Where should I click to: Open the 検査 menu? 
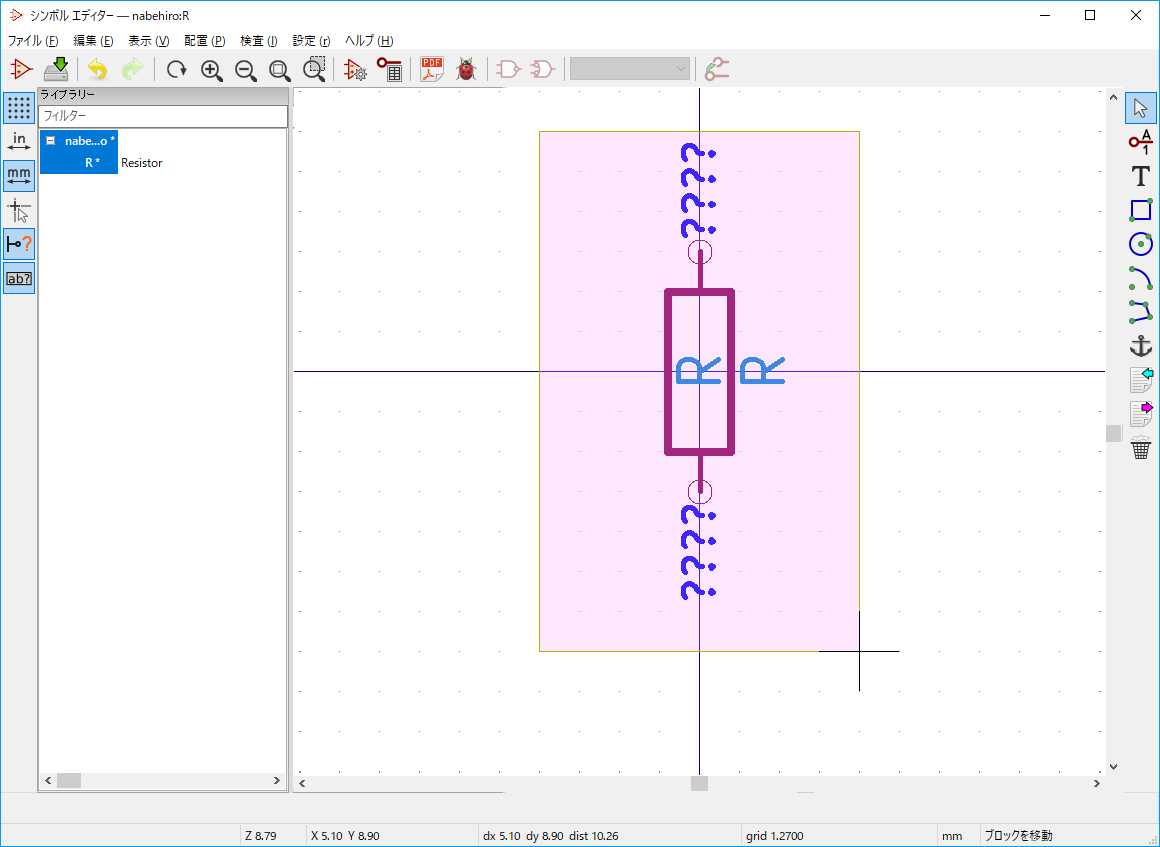pos(259,41)
